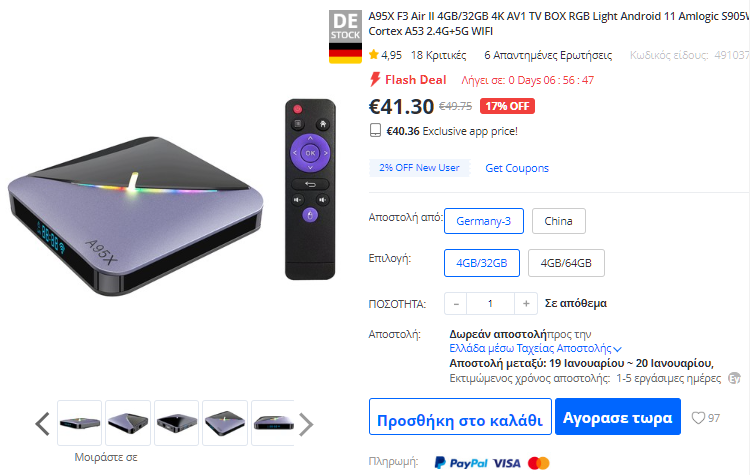Screen dimensions: 750x475
Task: Decrease quantity with the minus button
Action: click(x=456, y=304)
